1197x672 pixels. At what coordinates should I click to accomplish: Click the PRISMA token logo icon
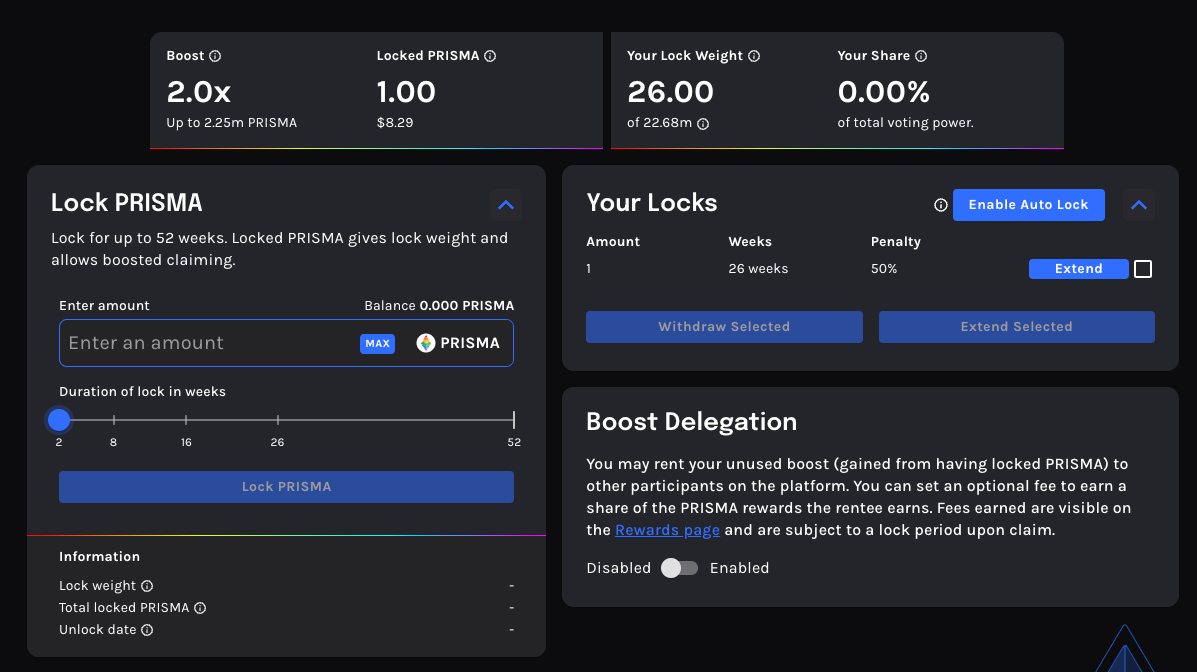pos(426,343)
